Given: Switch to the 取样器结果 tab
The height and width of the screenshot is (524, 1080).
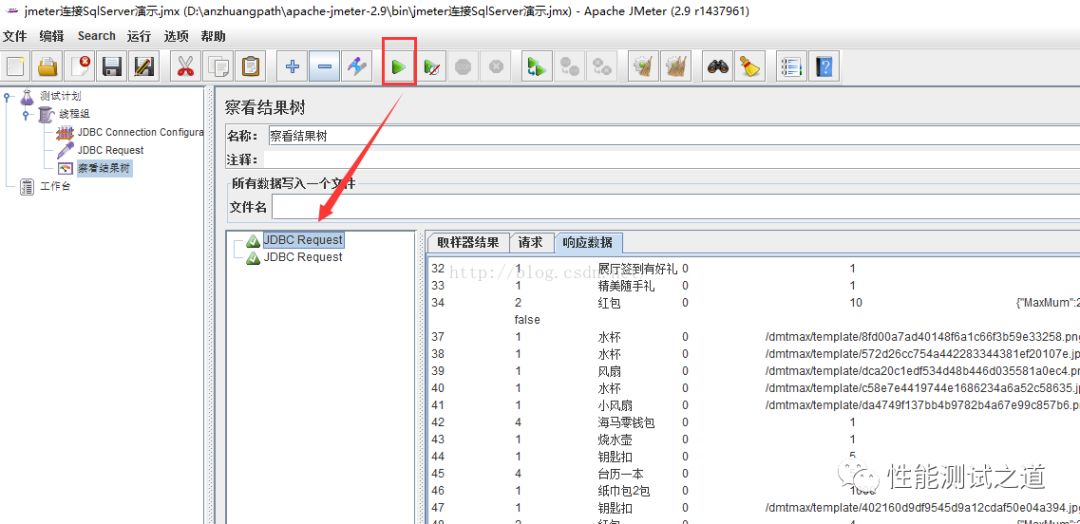Looking at the screenshot, I should pyautogui.click(x=468, y=242).
